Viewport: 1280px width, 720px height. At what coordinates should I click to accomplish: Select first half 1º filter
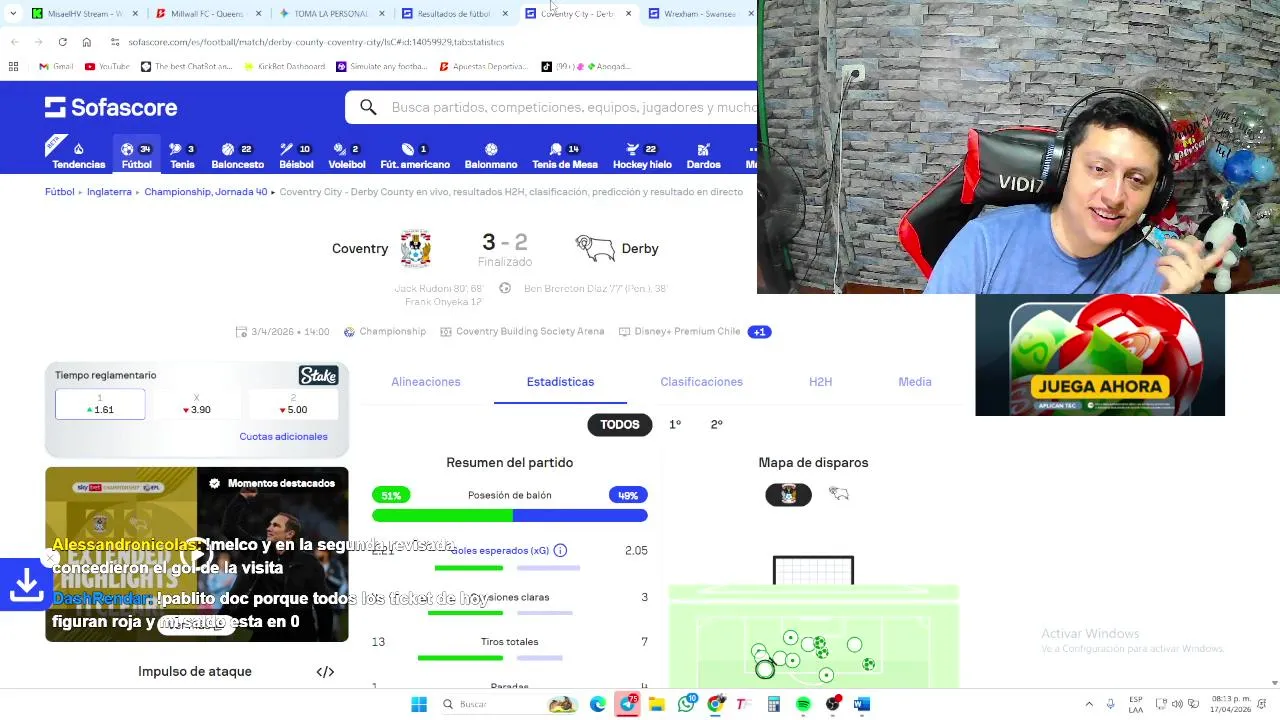(x=675, y=424)
